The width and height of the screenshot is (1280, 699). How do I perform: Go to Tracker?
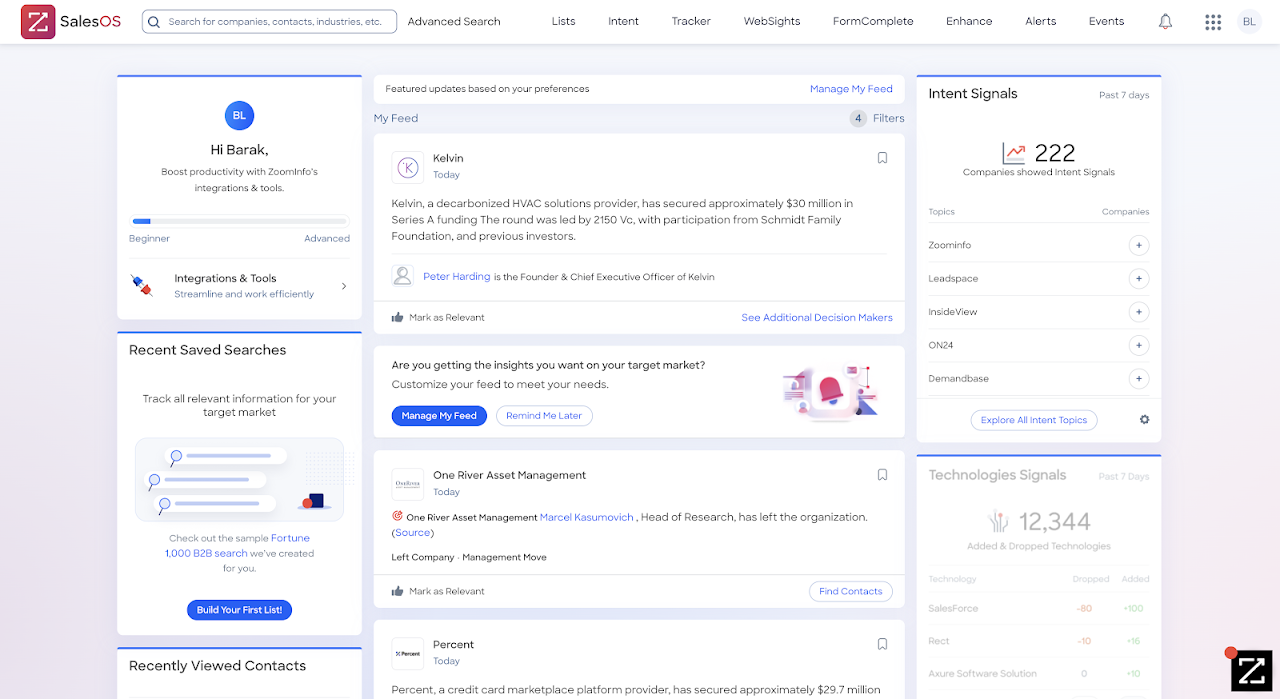[x=691, y=21]
